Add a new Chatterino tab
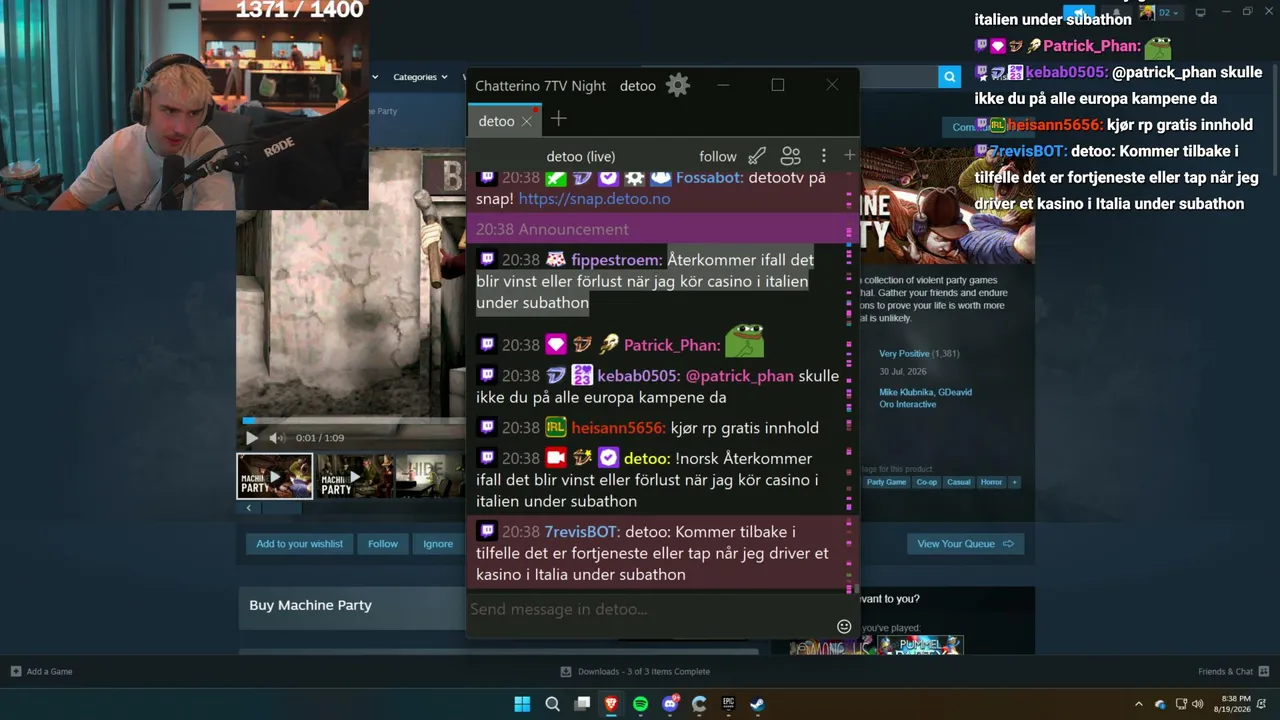 pos(558,120)
